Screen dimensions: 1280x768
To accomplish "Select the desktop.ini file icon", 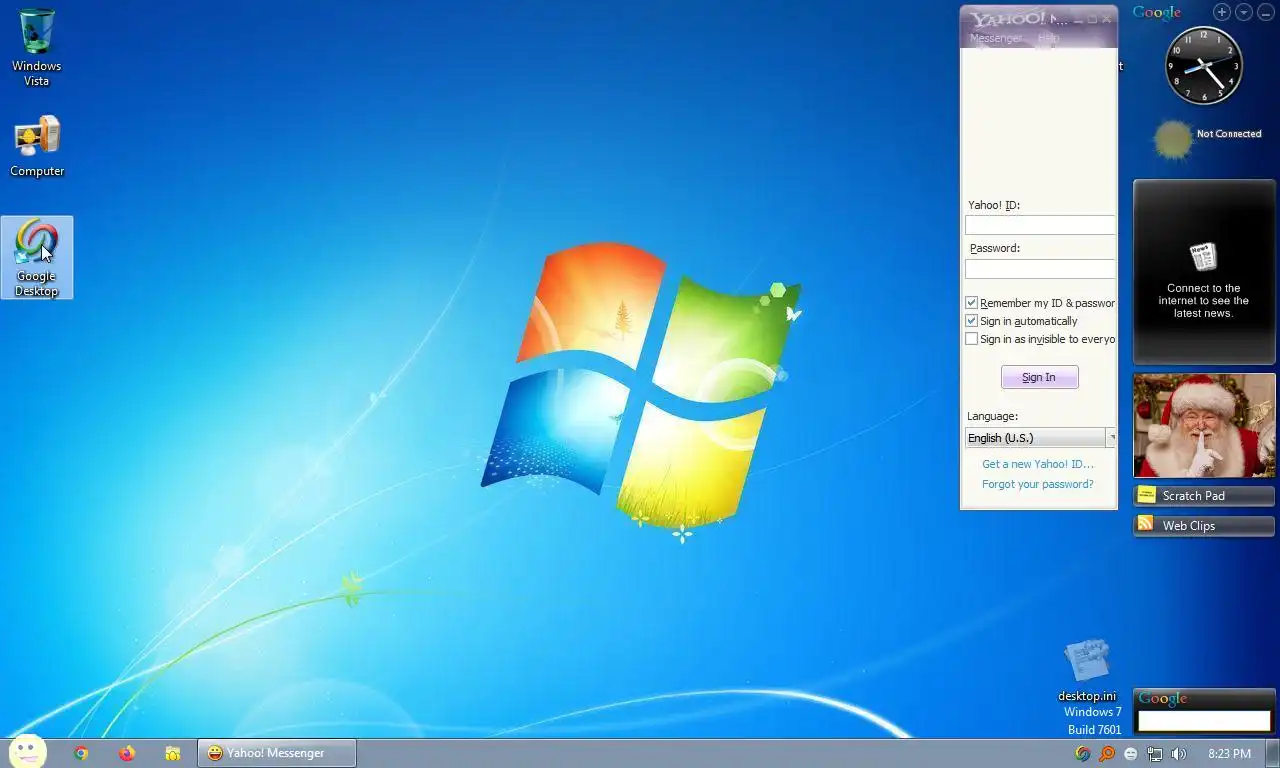I will coord(1087,671).
